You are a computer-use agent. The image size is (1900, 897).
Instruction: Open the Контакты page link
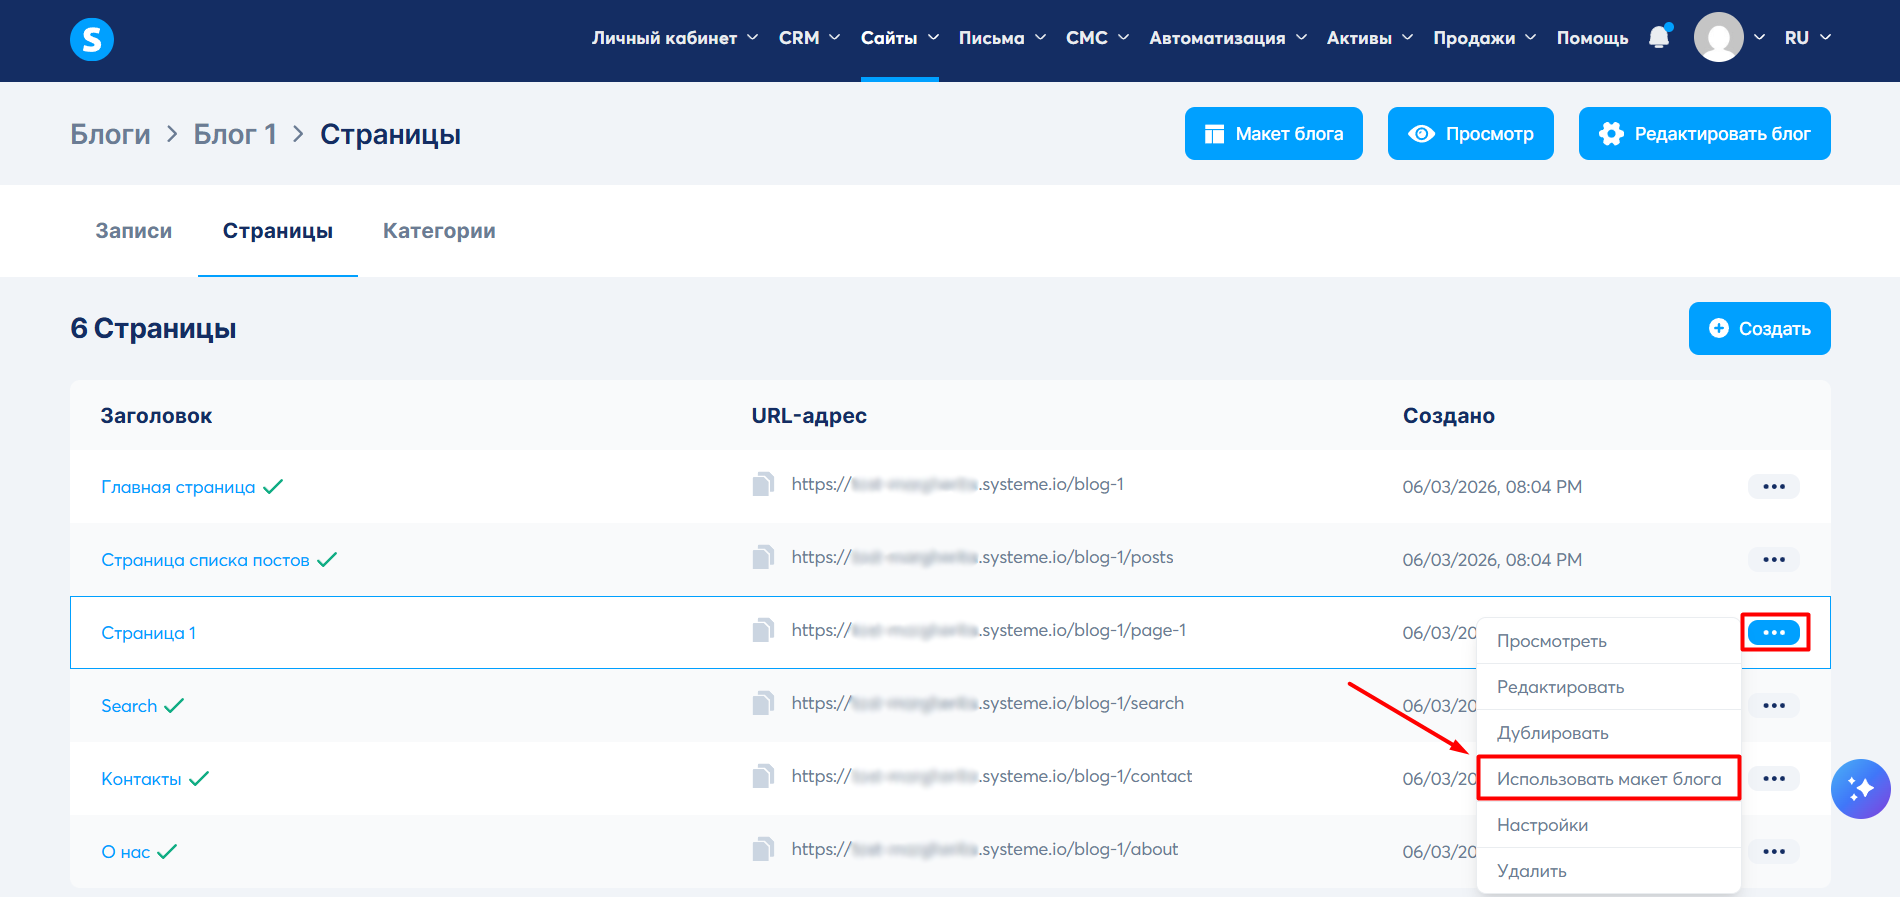tap(141, 779)
